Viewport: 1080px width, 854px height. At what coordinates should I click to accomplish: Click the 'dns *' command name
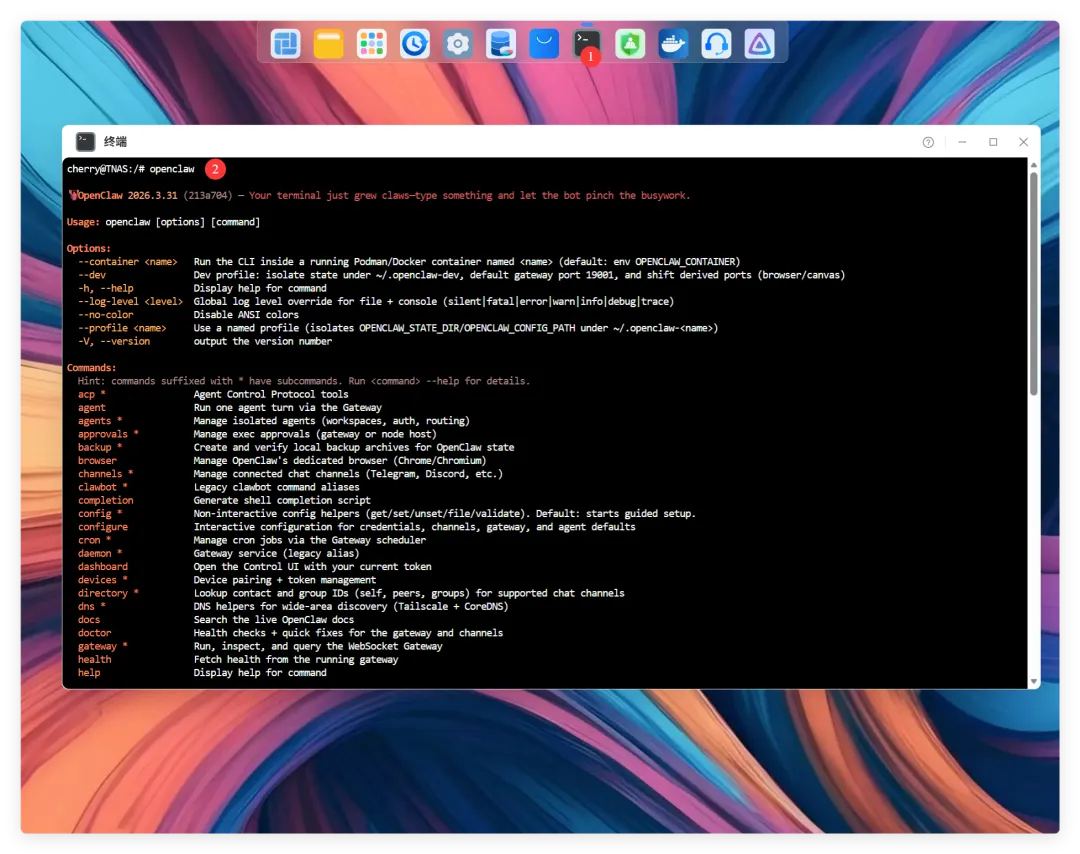[x=92, y=606]
